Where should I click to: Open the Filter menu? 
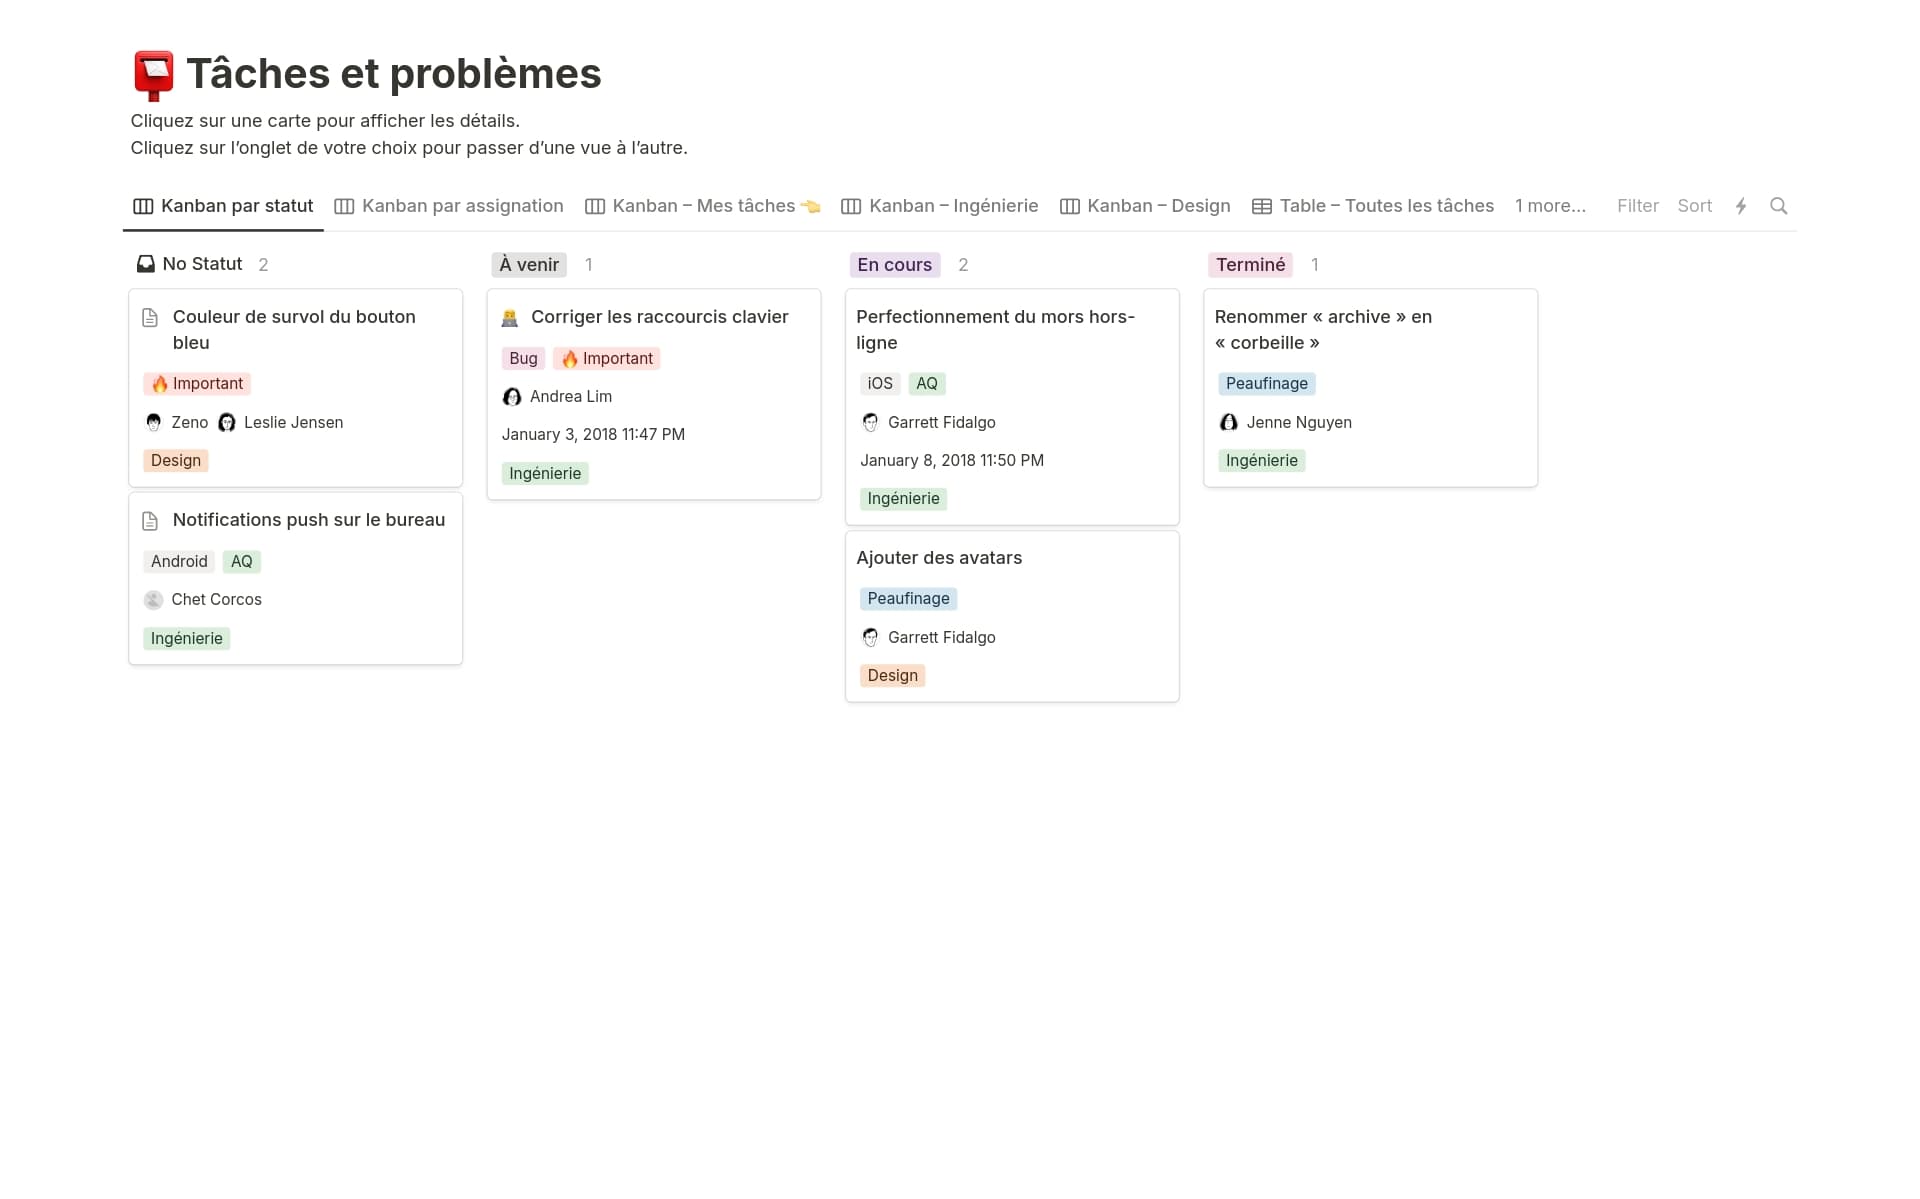(1637, 206)
